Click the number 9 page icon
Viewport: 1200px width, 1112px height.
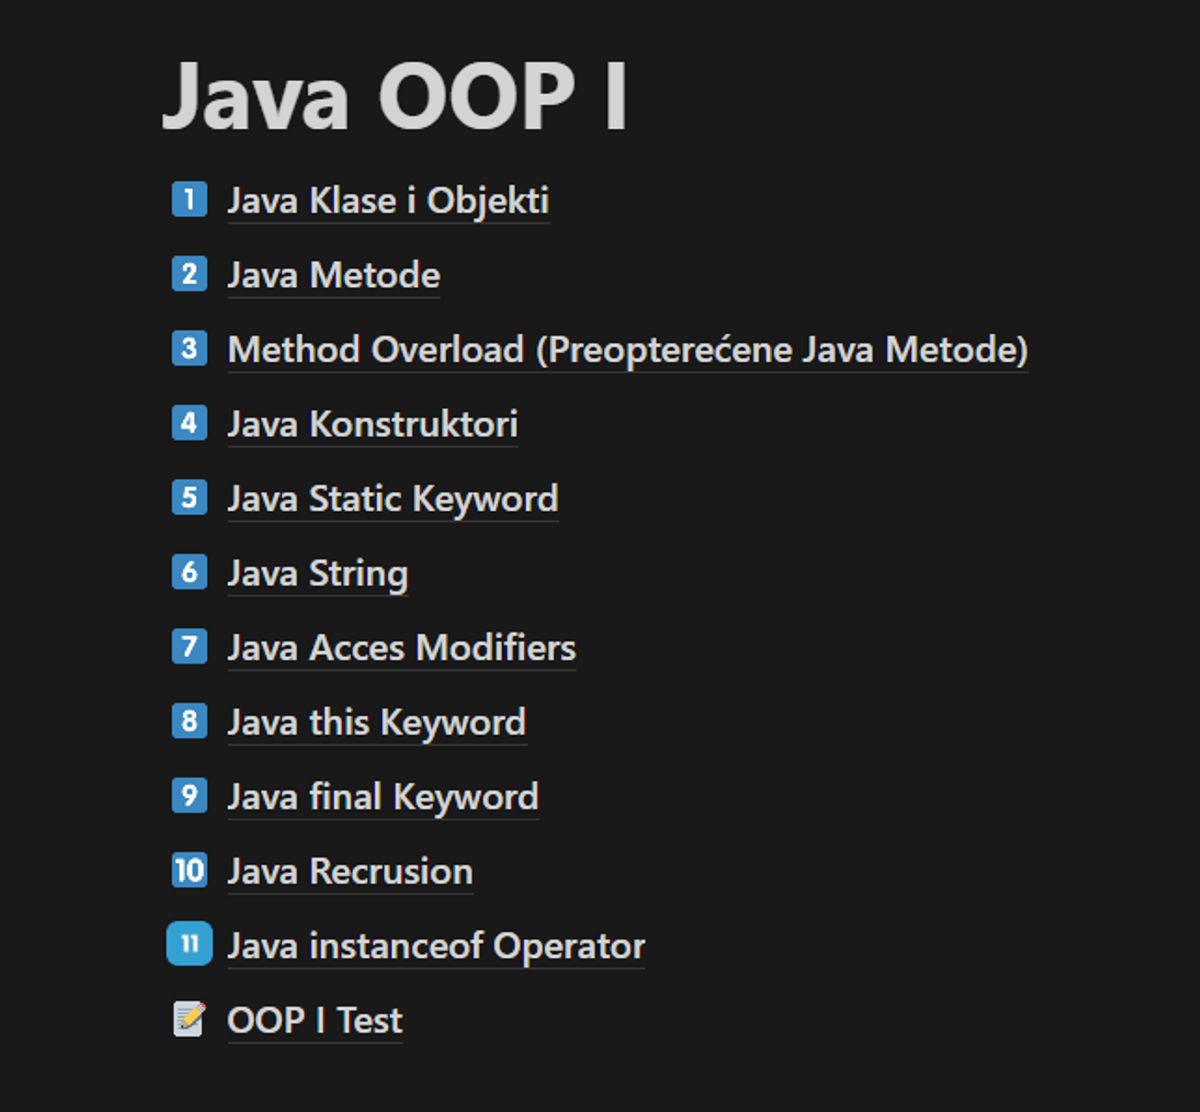189,796
